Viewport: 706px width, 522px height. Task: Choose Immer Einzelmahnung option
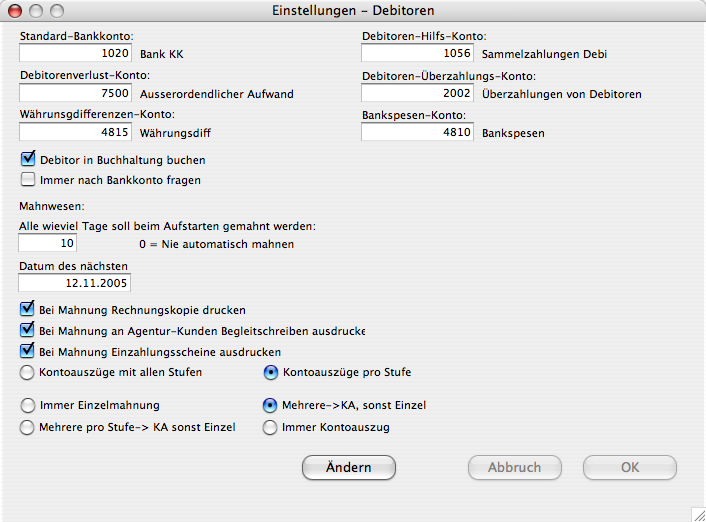[28, 406]
